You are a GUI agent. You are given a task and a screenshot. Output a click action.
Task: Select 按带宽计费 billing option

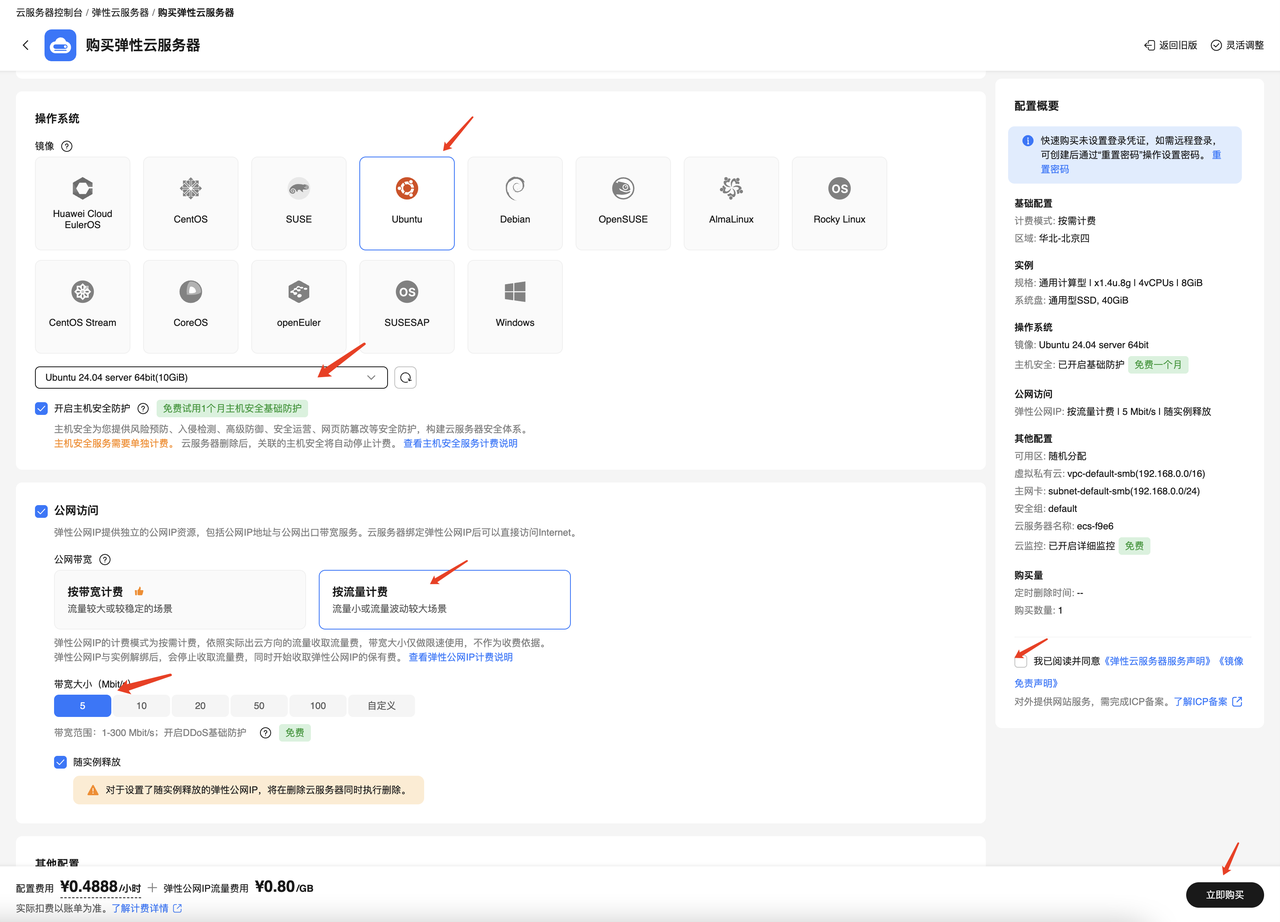[x=180, y=600]
